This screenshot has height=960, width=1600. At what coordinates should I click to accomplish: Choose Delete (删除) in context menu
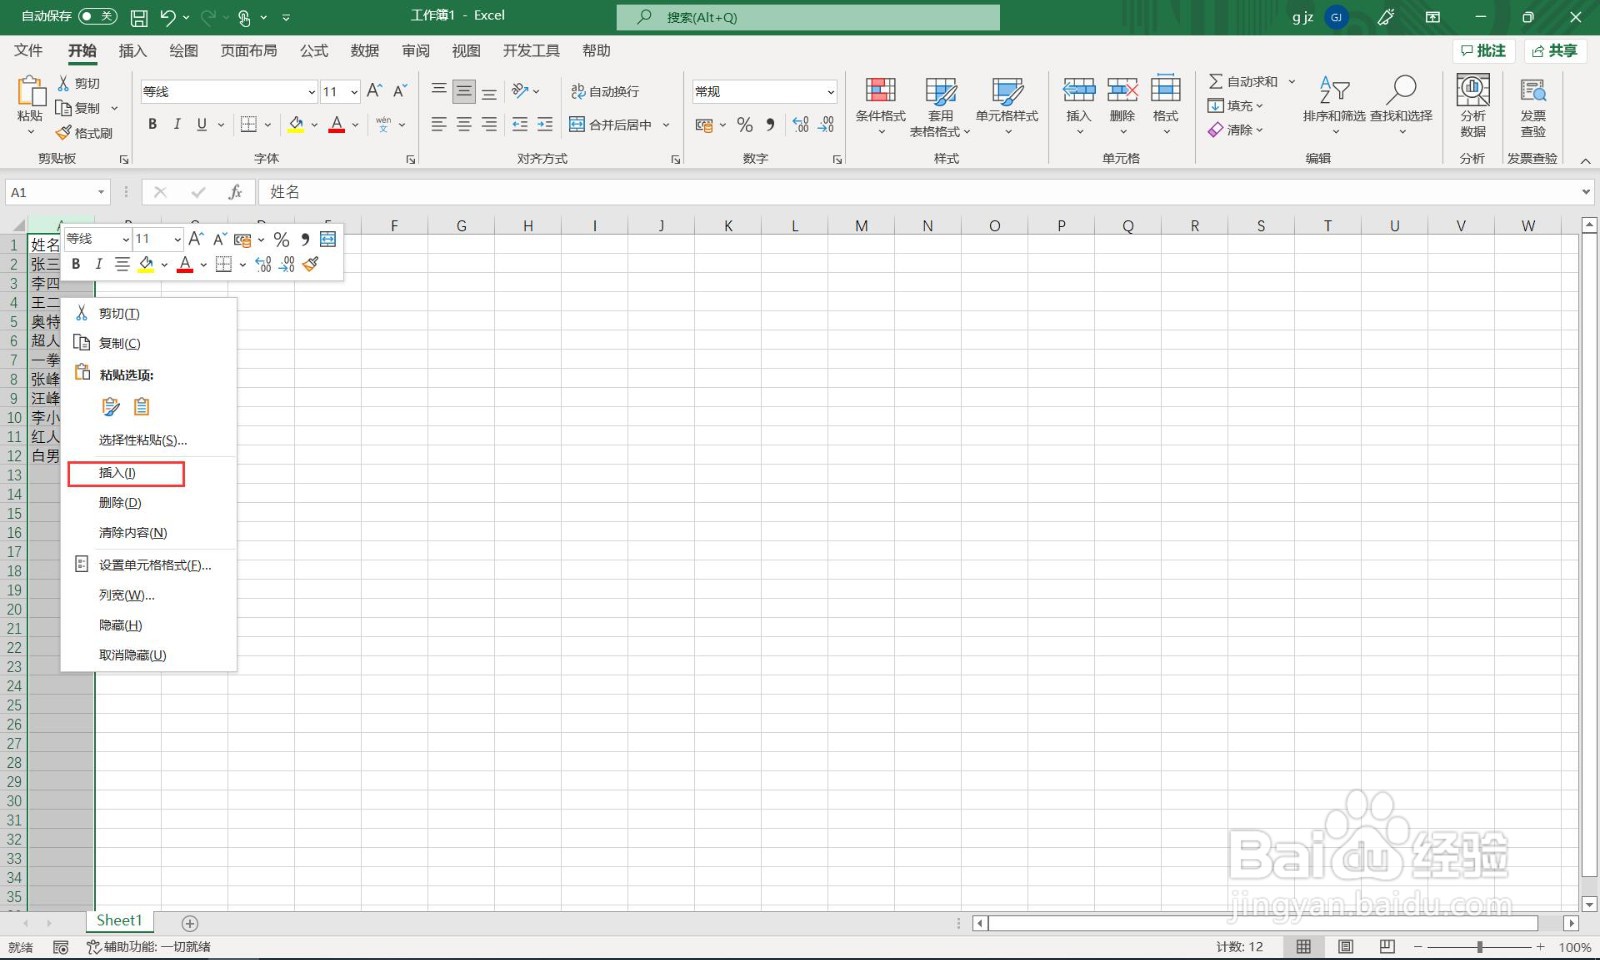pyautogui.click(x=149, y=503)
